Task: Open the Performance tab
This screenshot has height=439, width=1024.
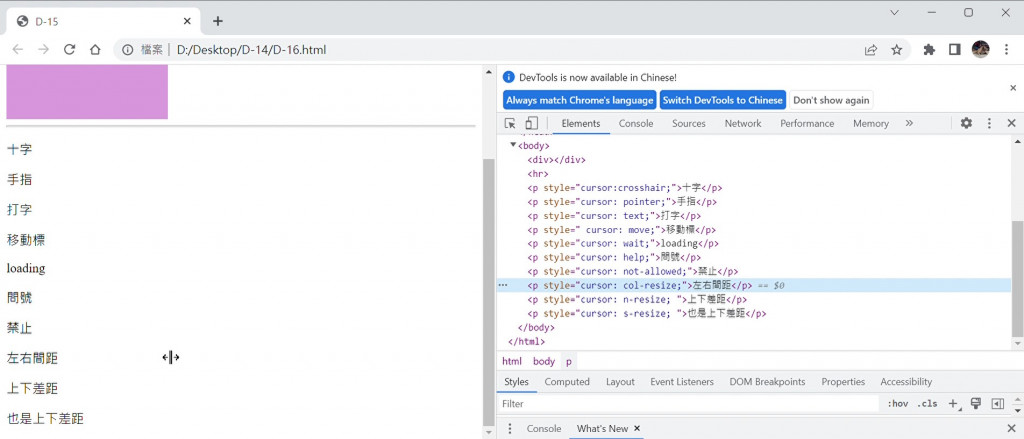Action: [807, 123]
